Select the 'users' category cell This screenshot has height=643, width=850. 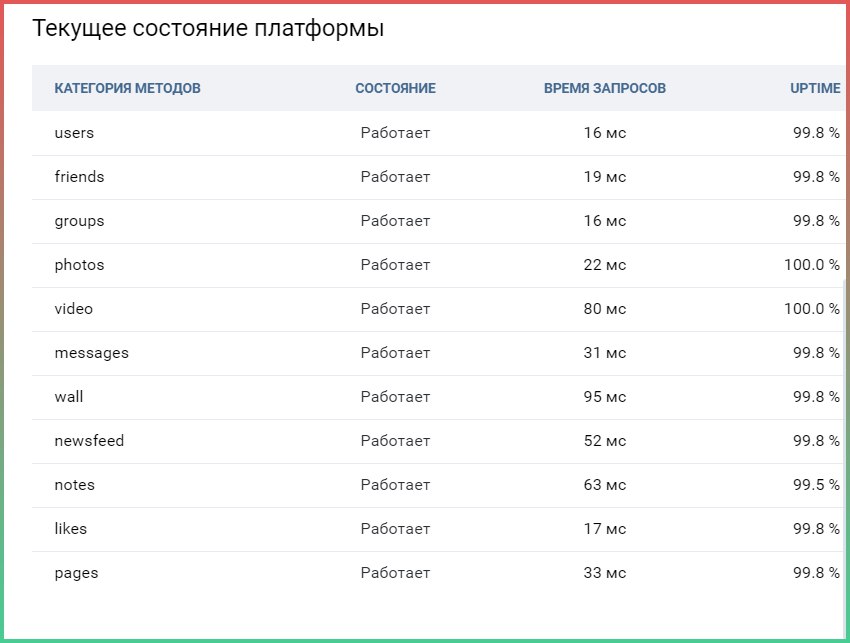point(74,133)
